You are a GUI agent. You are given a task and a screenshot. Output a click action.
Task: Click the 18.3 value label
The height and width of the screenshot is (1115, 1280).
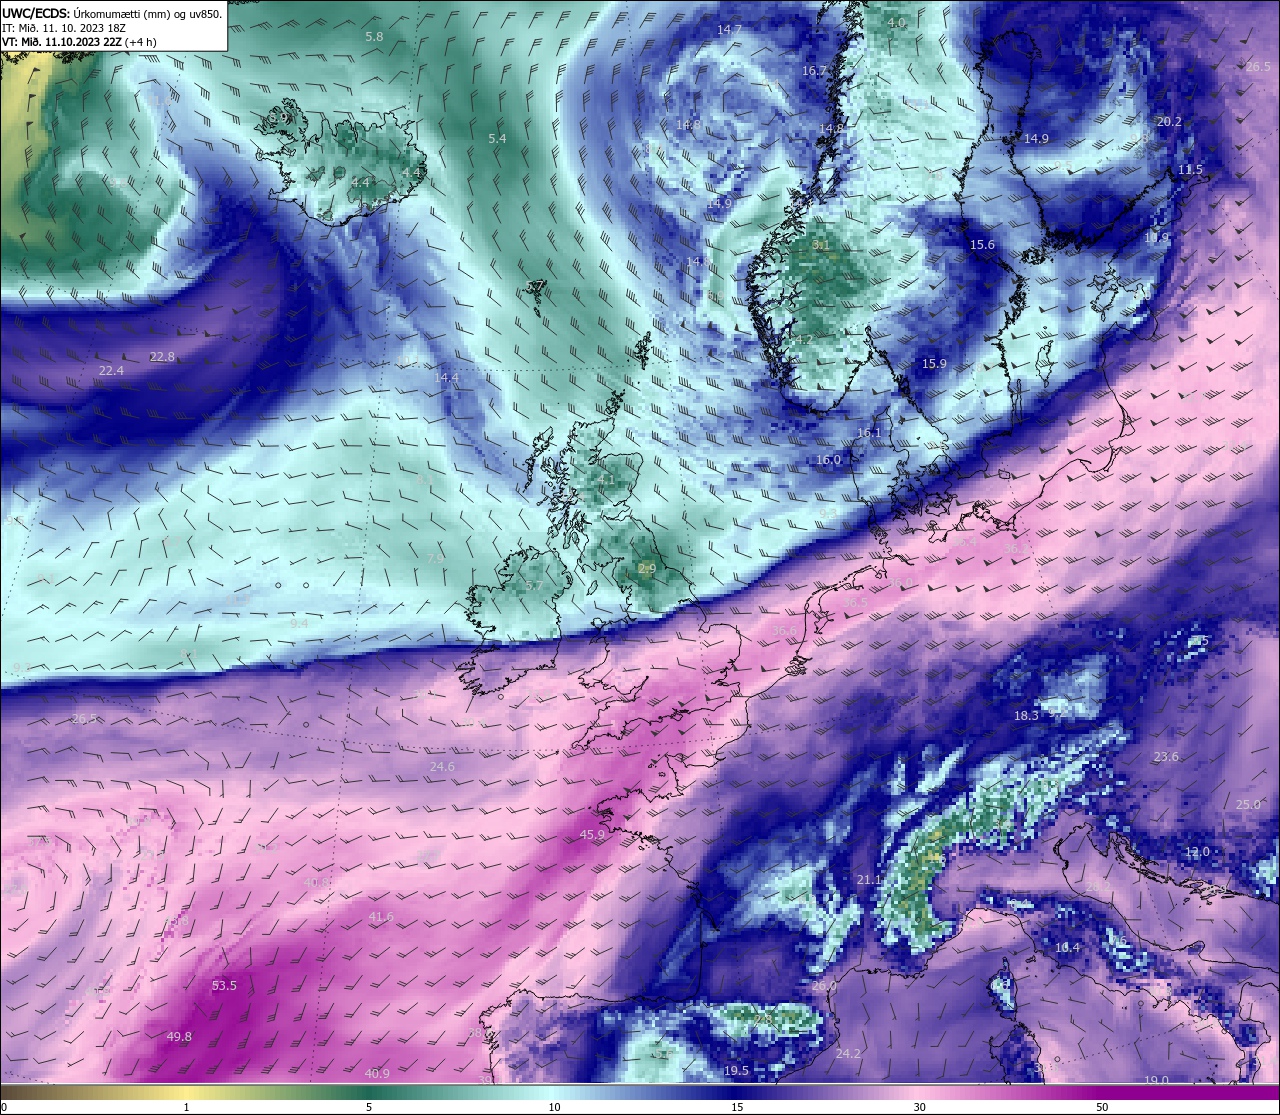pyautogui.click(x=1026, y=716)
